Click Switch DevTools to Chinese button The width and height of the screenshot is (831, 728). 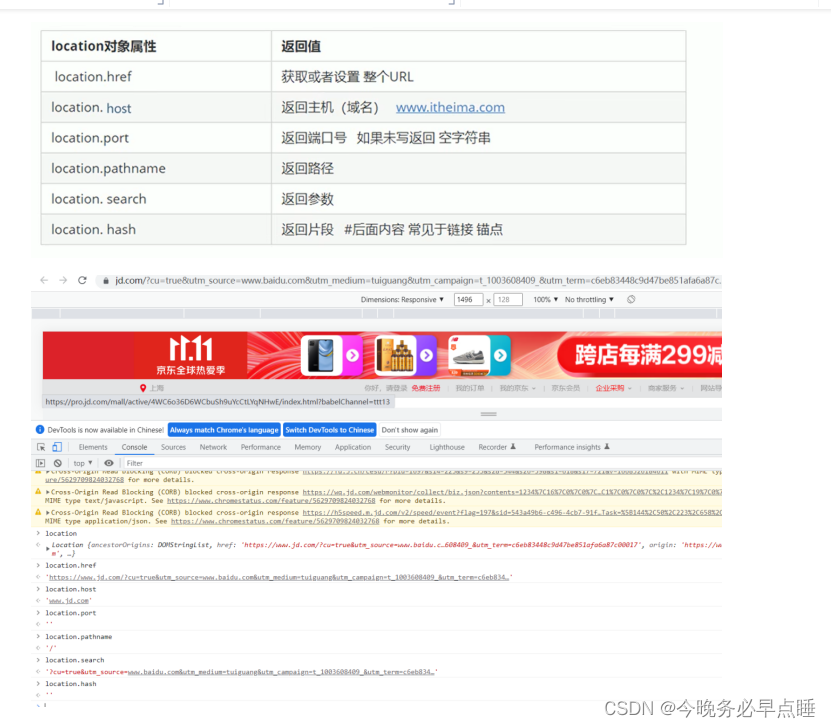point(330,430)
